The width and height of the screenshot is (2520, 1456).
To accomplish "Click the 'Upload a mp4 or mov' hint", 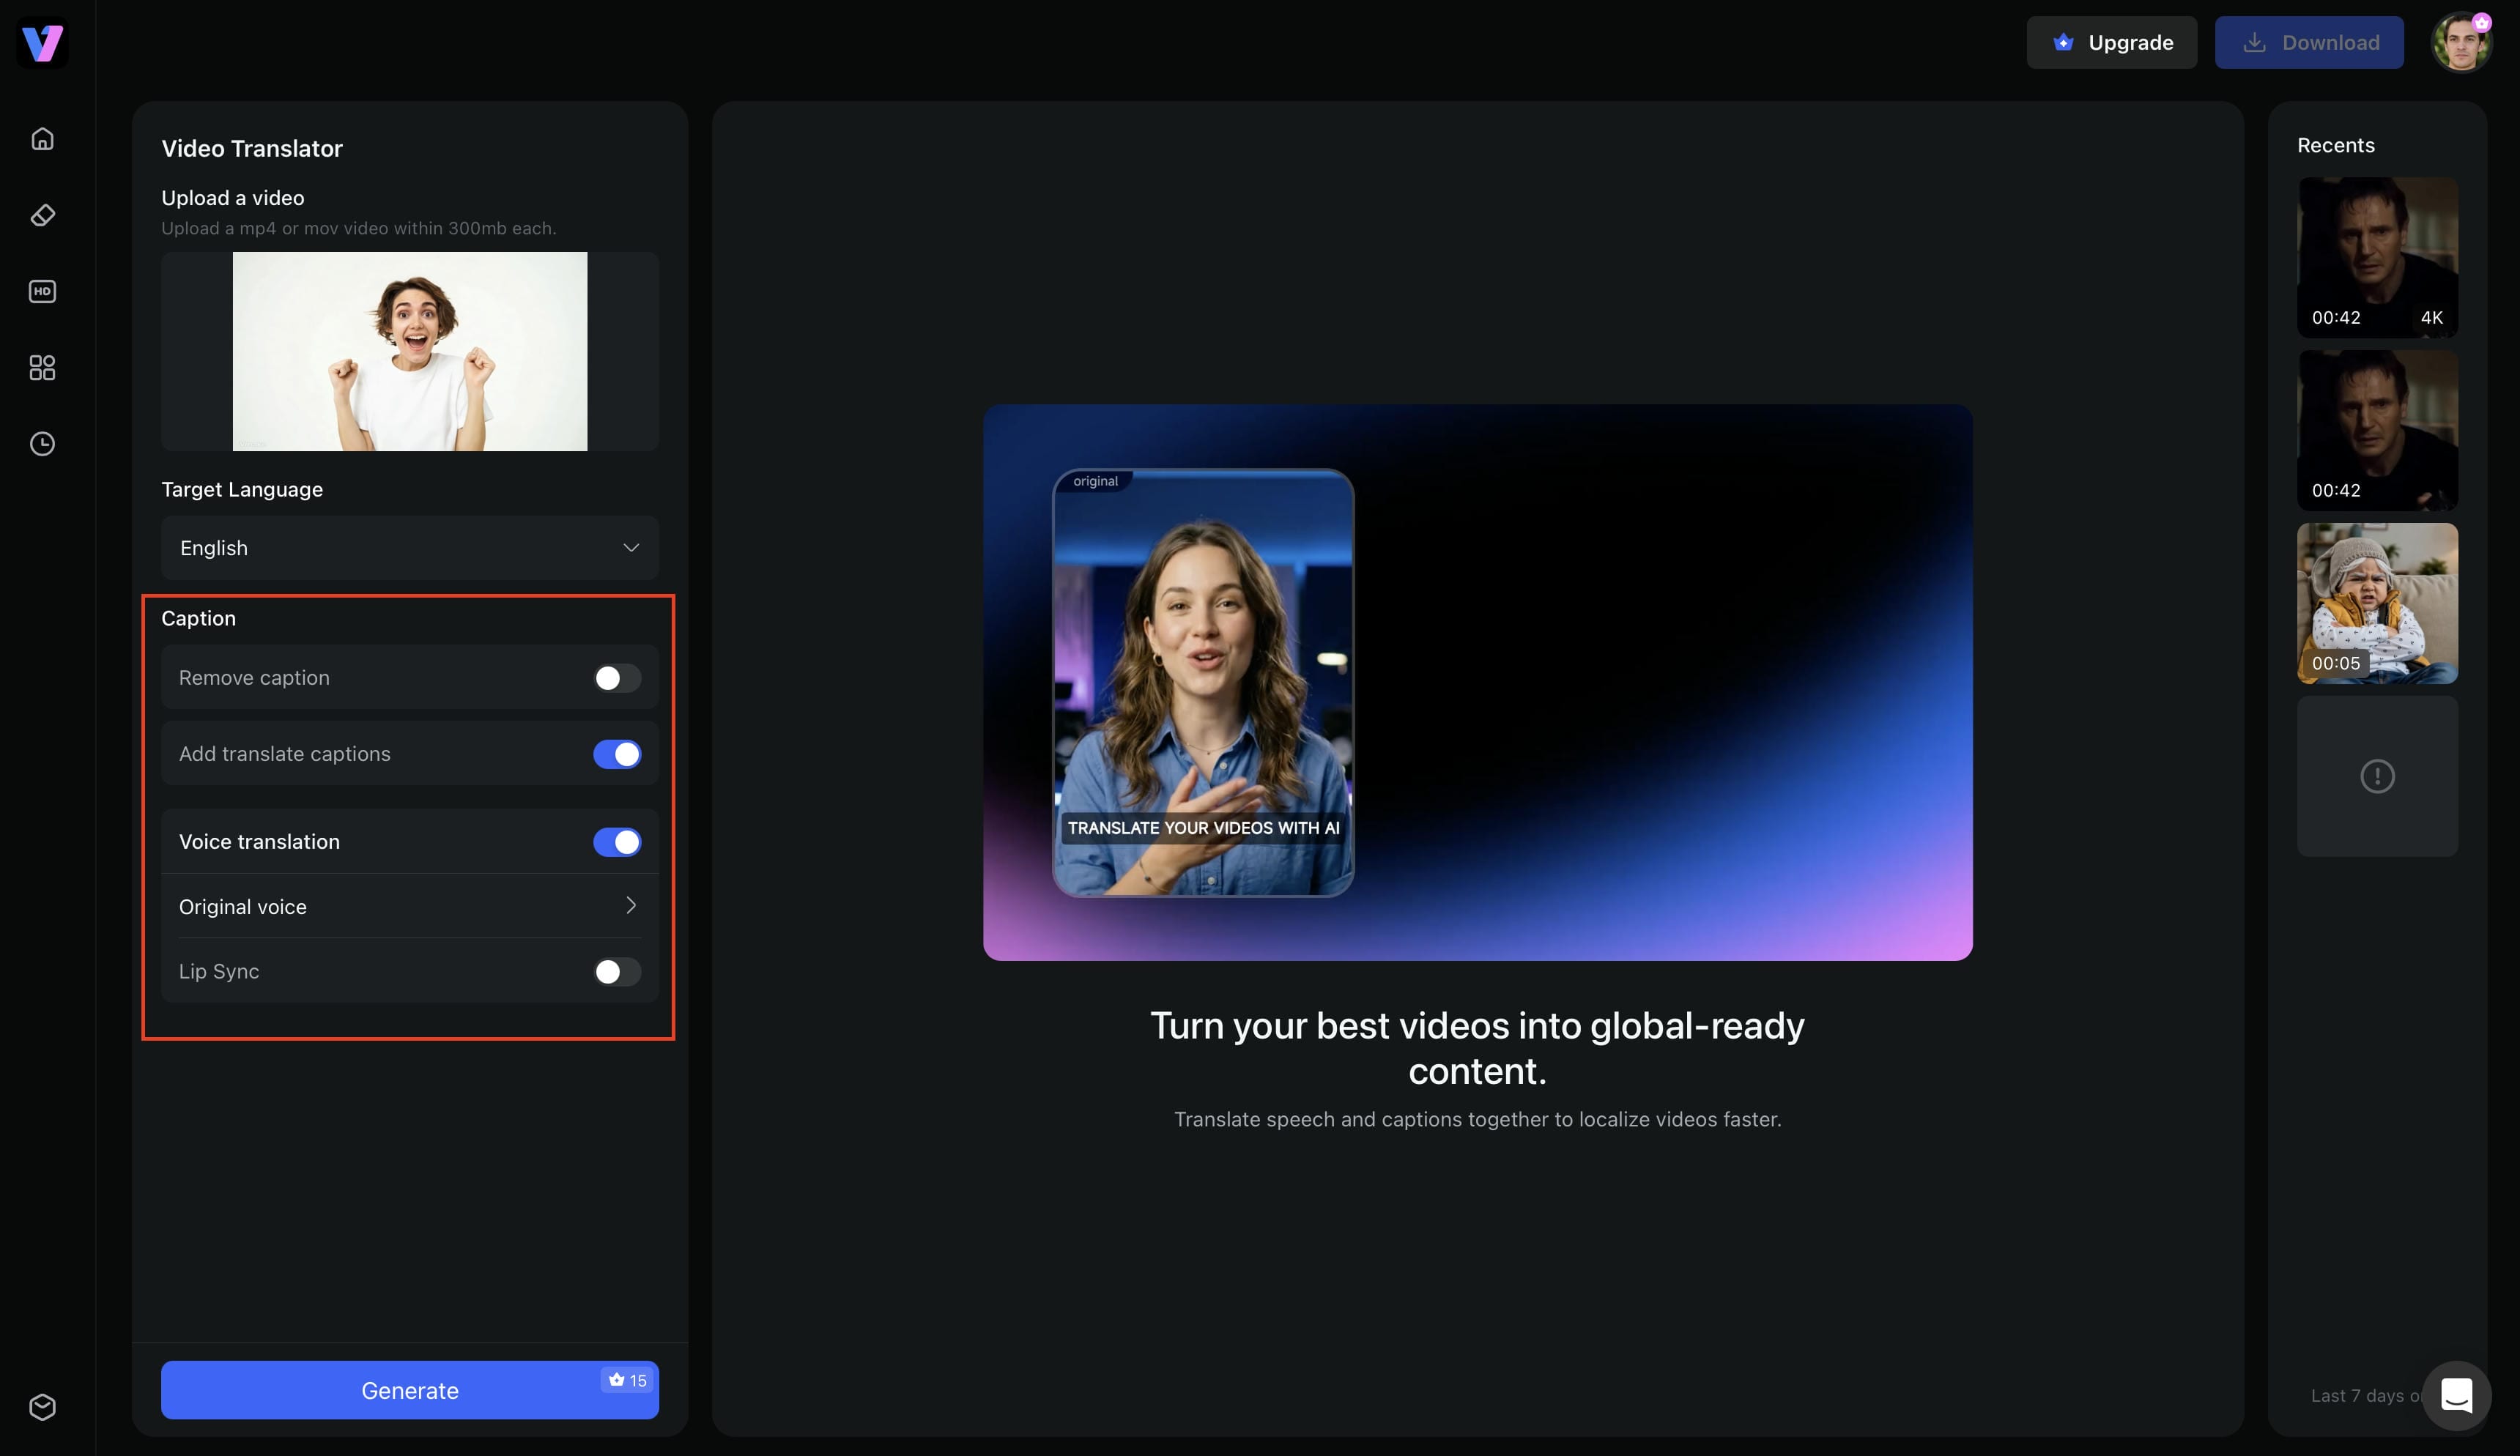I will point(359,228).
